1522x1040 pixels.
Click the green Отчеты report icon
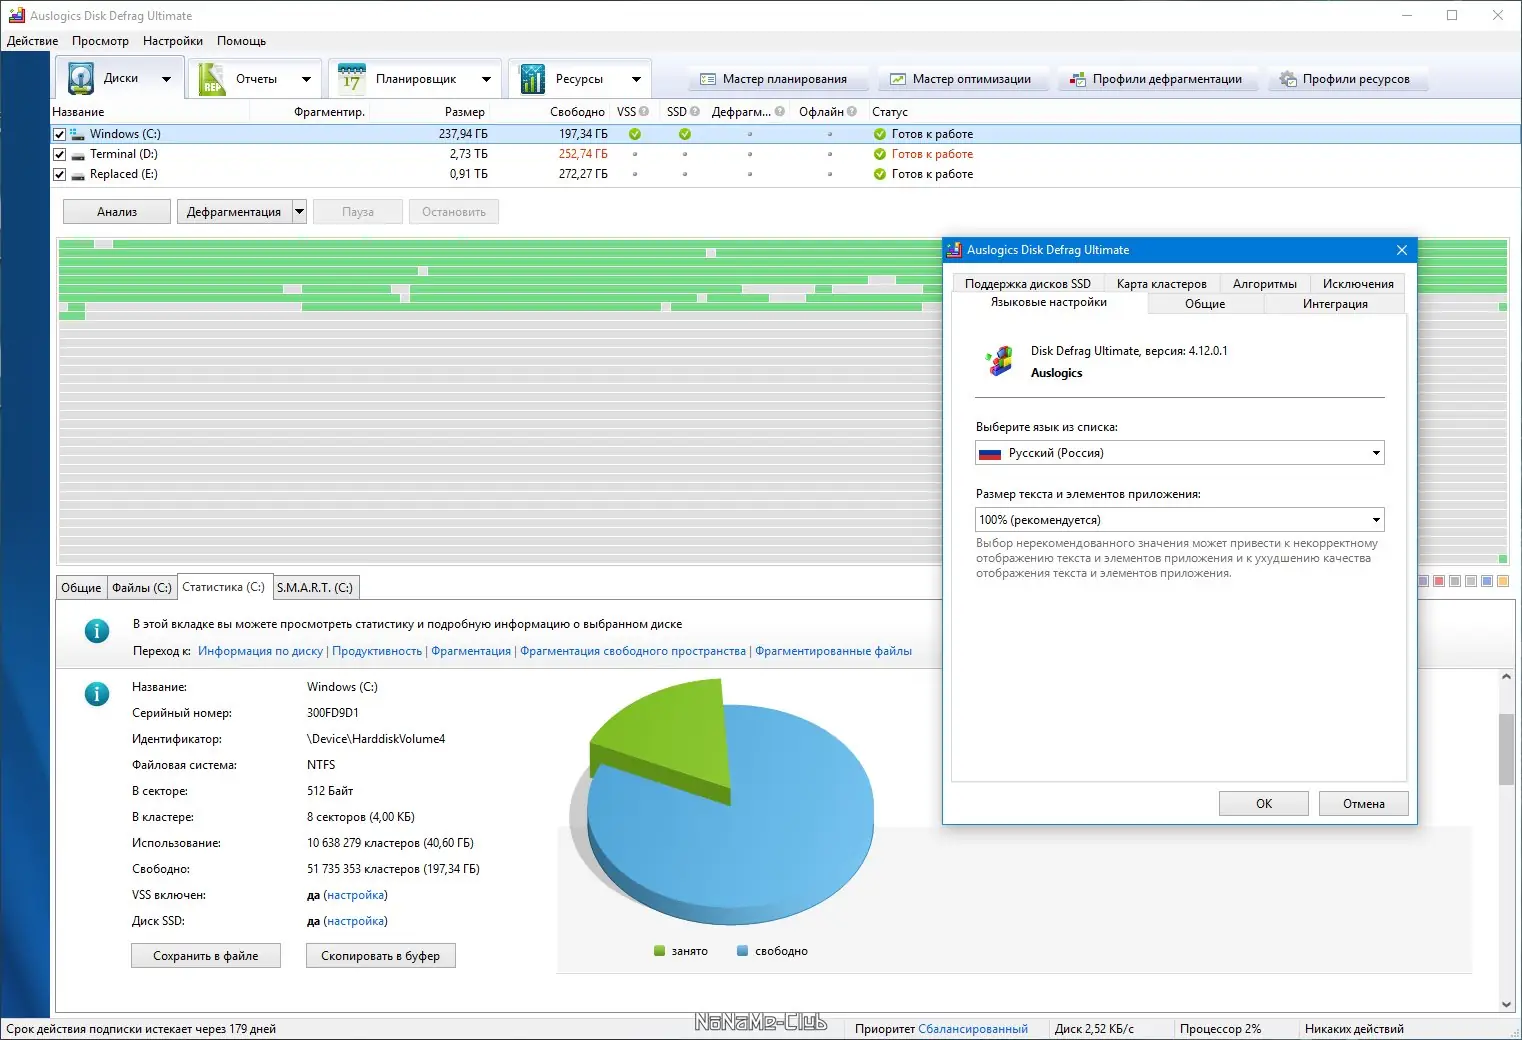(x=211, y=78)
